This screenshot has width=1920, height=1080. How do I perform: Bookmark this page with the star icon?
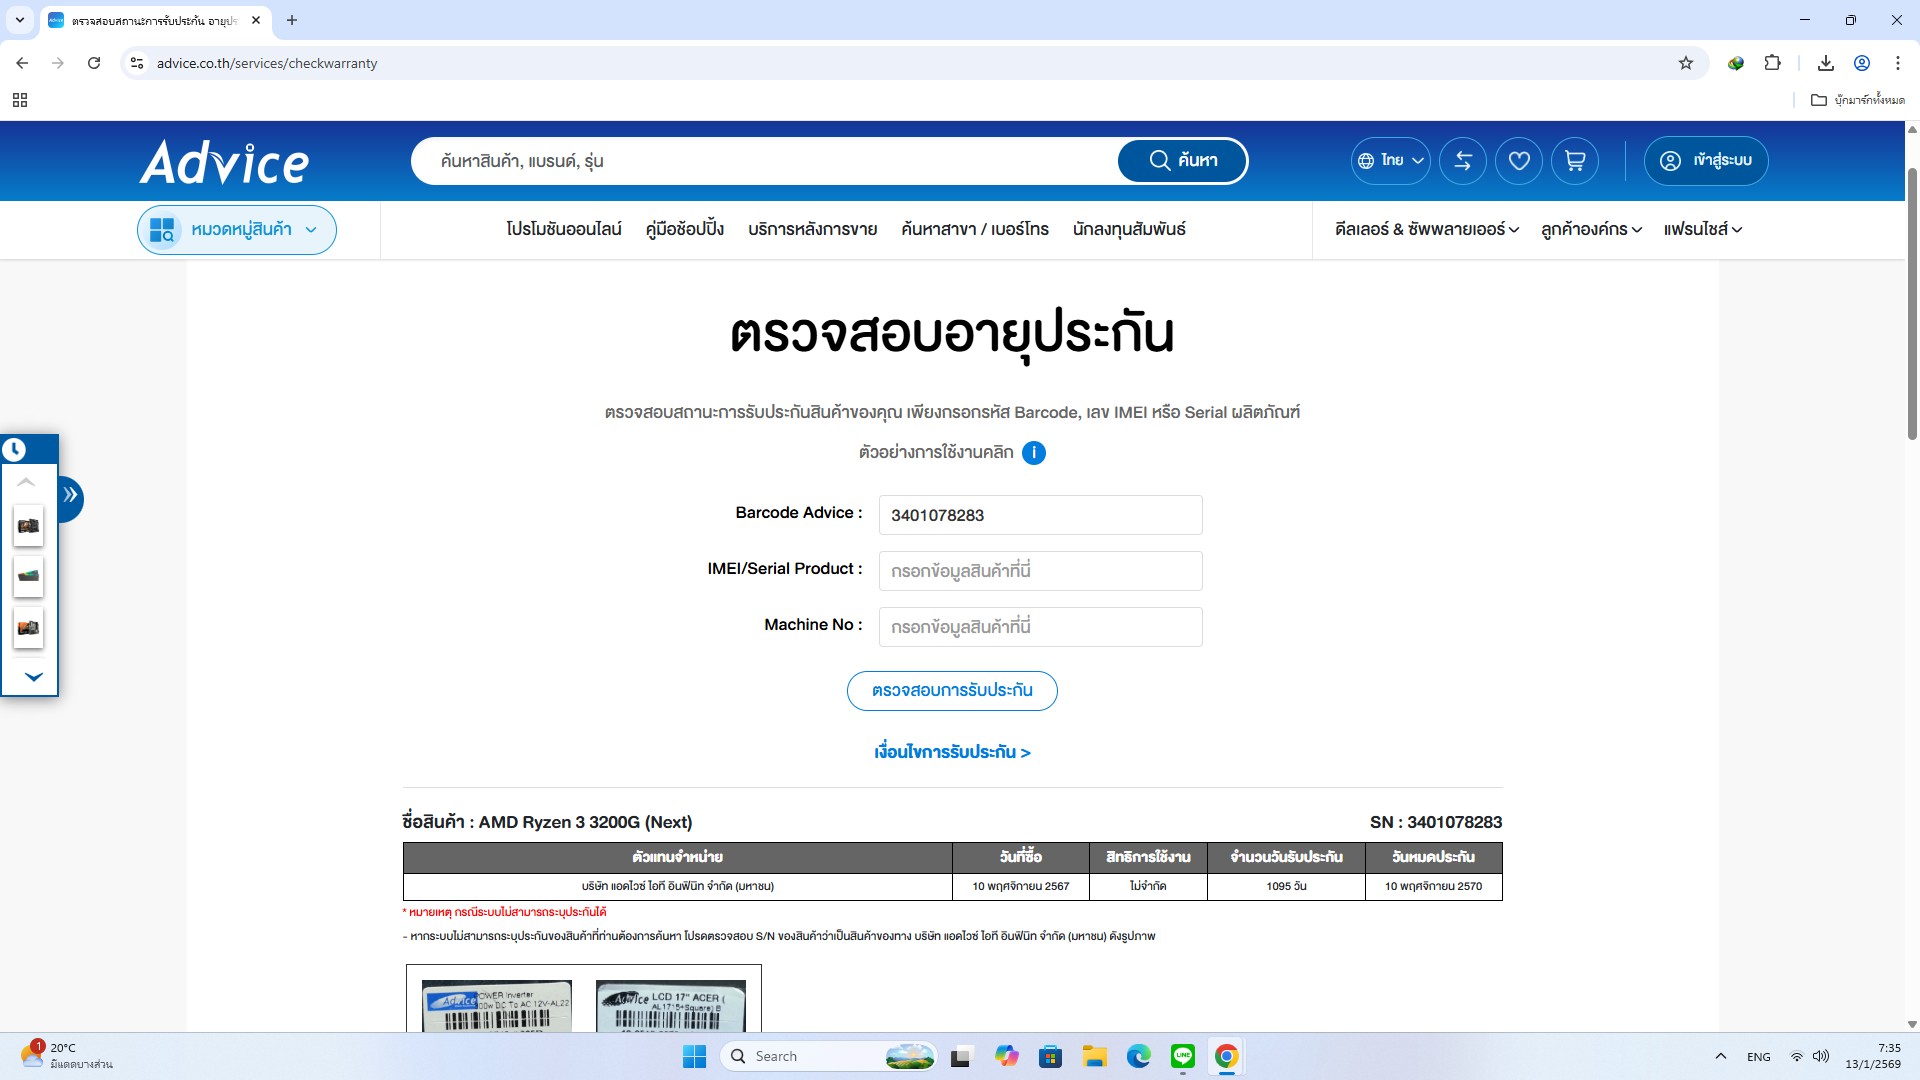pos(1686,63)
